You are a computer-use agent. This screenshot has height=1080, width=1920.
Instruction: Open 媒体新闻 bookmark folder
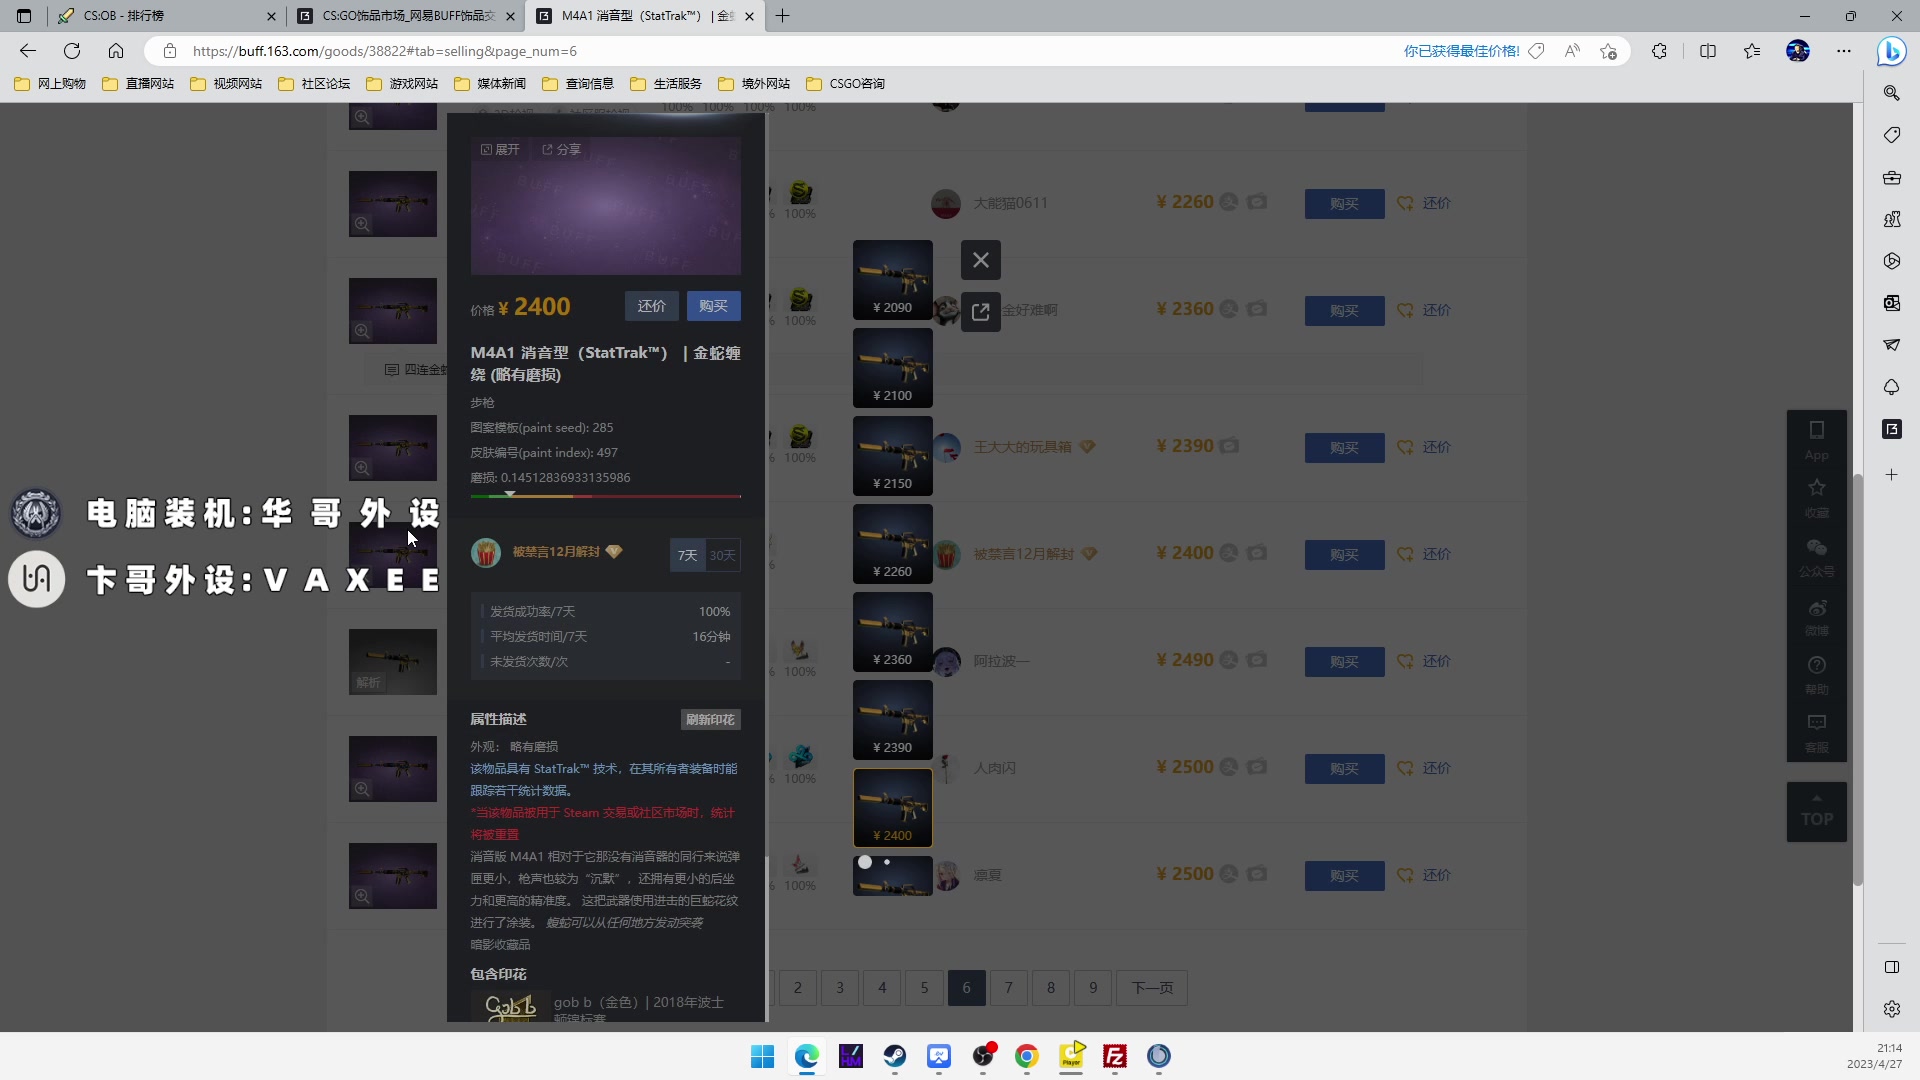pyautogui.click(x=490, y=84)
